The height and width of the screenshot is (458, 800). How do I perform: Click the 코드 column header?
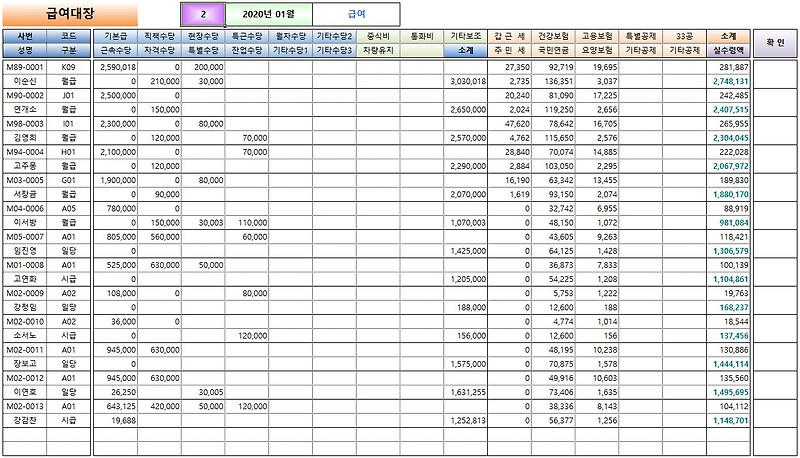coord(68,36)
